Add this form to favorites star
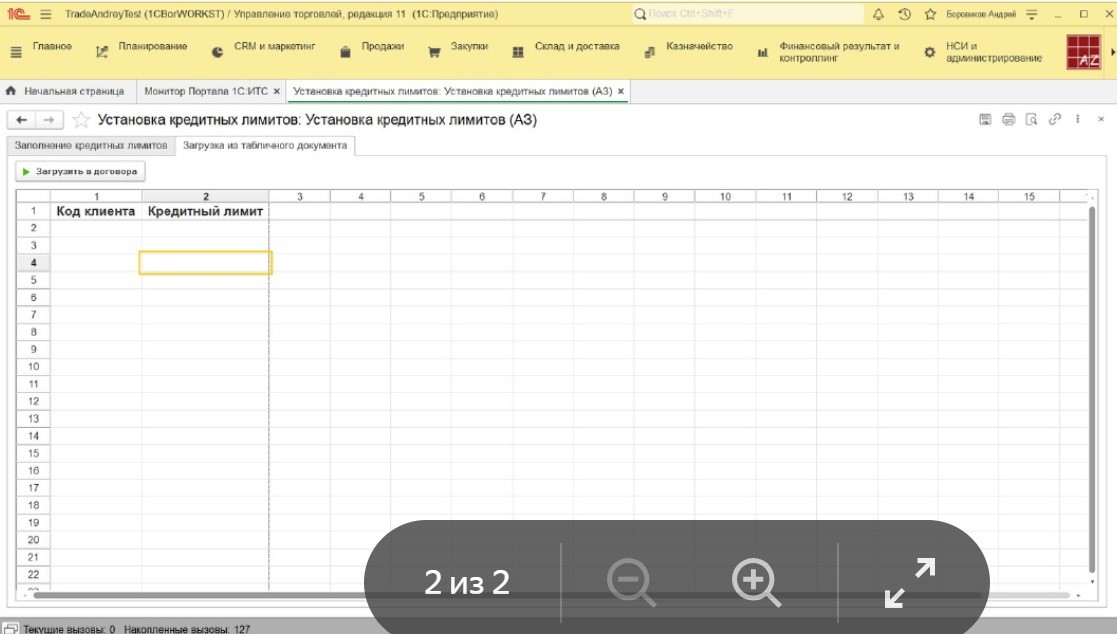 pos(81,120)
